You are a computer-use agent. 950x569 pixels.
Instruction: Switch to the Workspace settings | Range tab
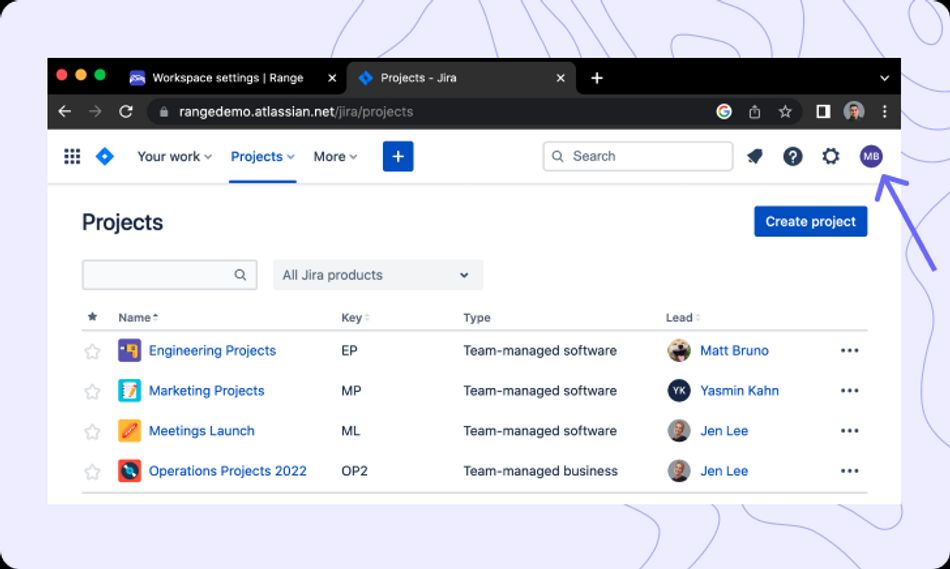tap(228, 78)
